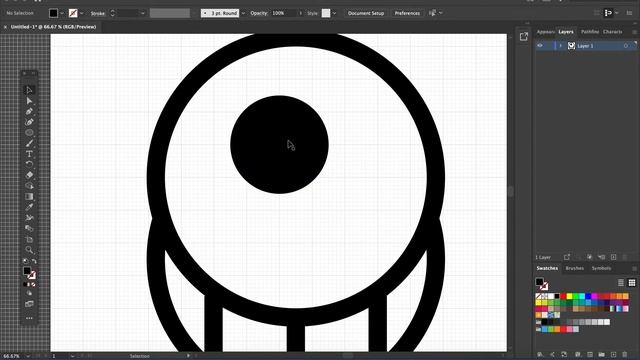Image resolution: width=640 pixels, height=360 pixels.
Task: Select the Gradient tool
Action: 29,196
